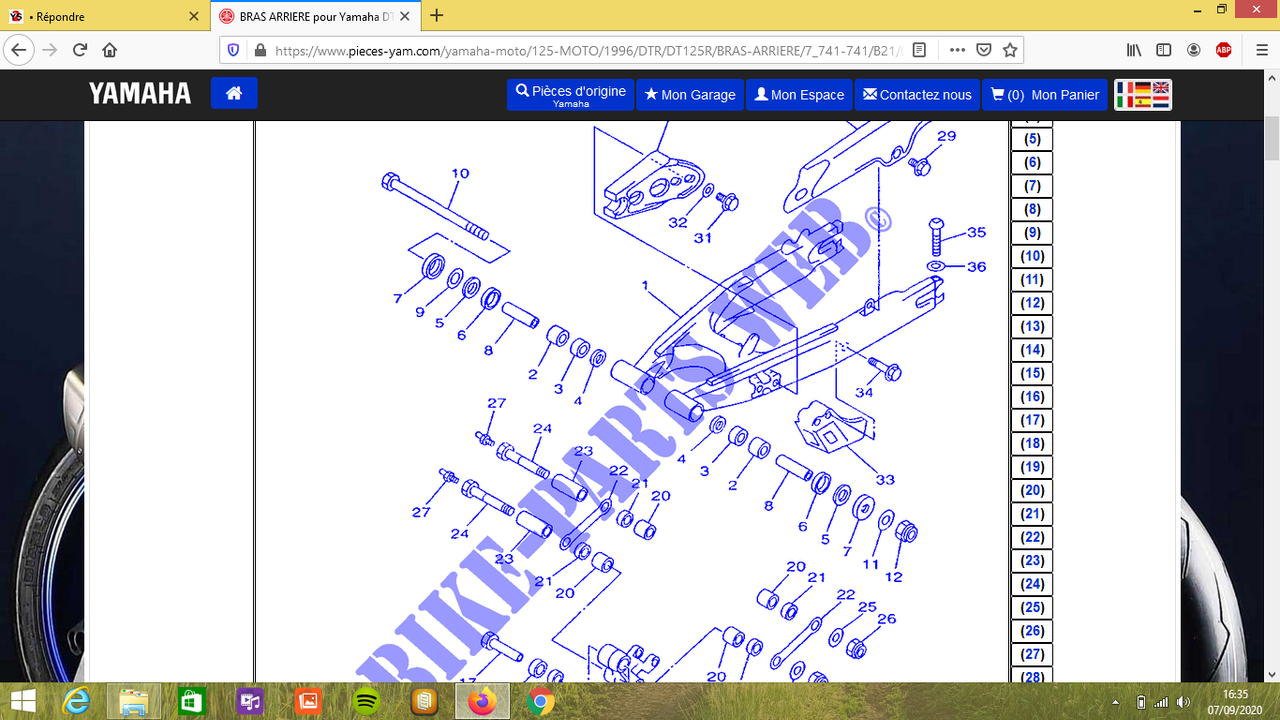Viewport: 1280px width, 720px height.
Task: Launch Internet Explorer from taskbar
Action: (x=76, y=702)
